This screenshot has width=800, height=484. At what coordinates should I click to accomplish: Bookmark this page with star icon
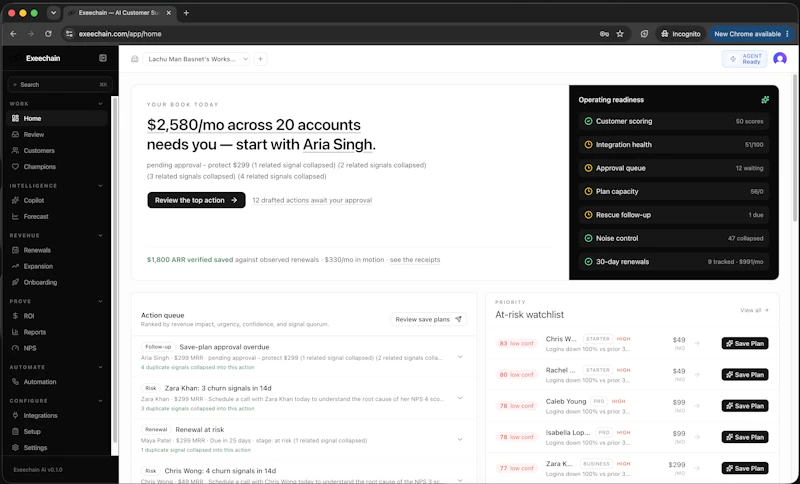[x=620, y=34]
